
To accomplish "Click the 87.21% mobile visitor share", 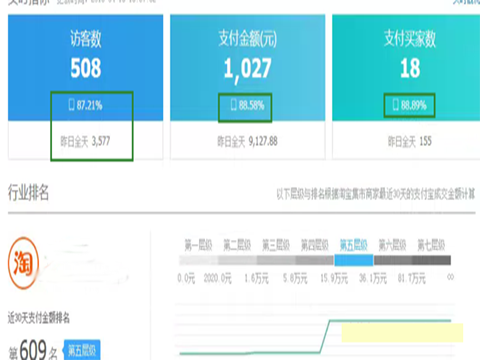I will point(89,105).
